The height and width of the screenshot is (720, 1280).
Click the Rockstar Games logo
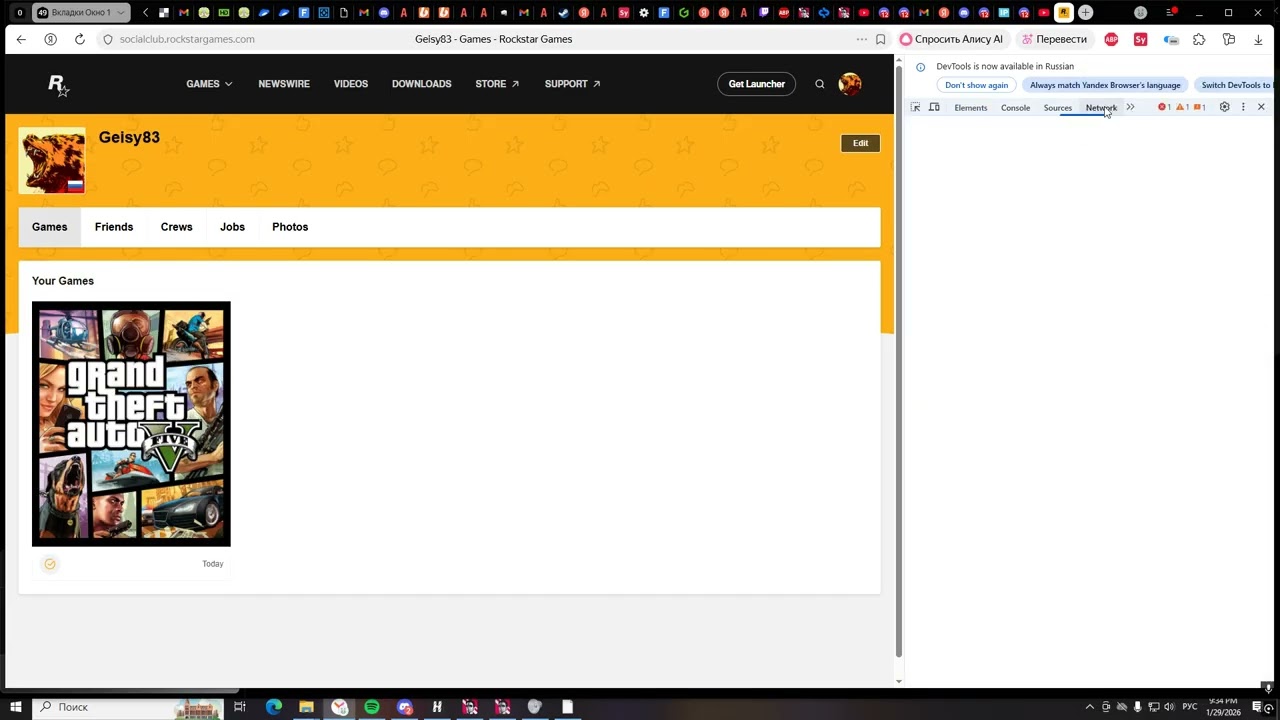pyautogui.click(x=59, y=85)
